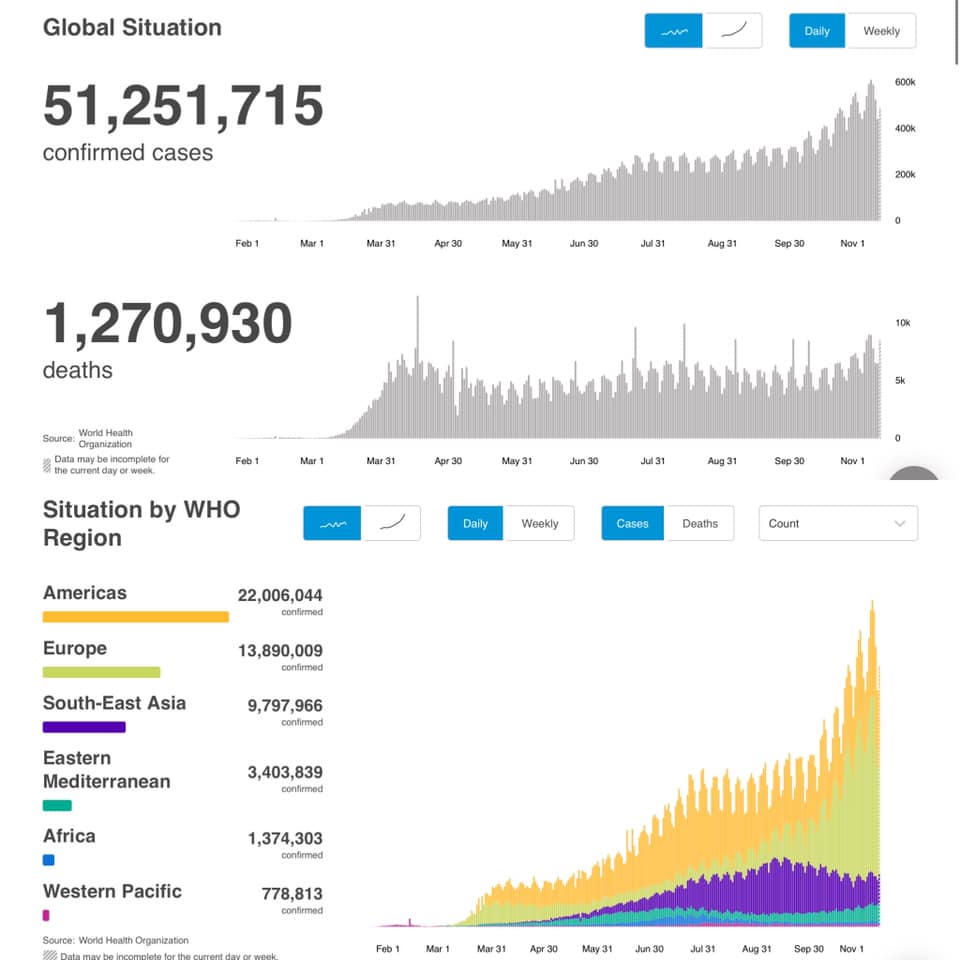
Task: Select Daily in the WHO Region section
Action: (476, 523)
